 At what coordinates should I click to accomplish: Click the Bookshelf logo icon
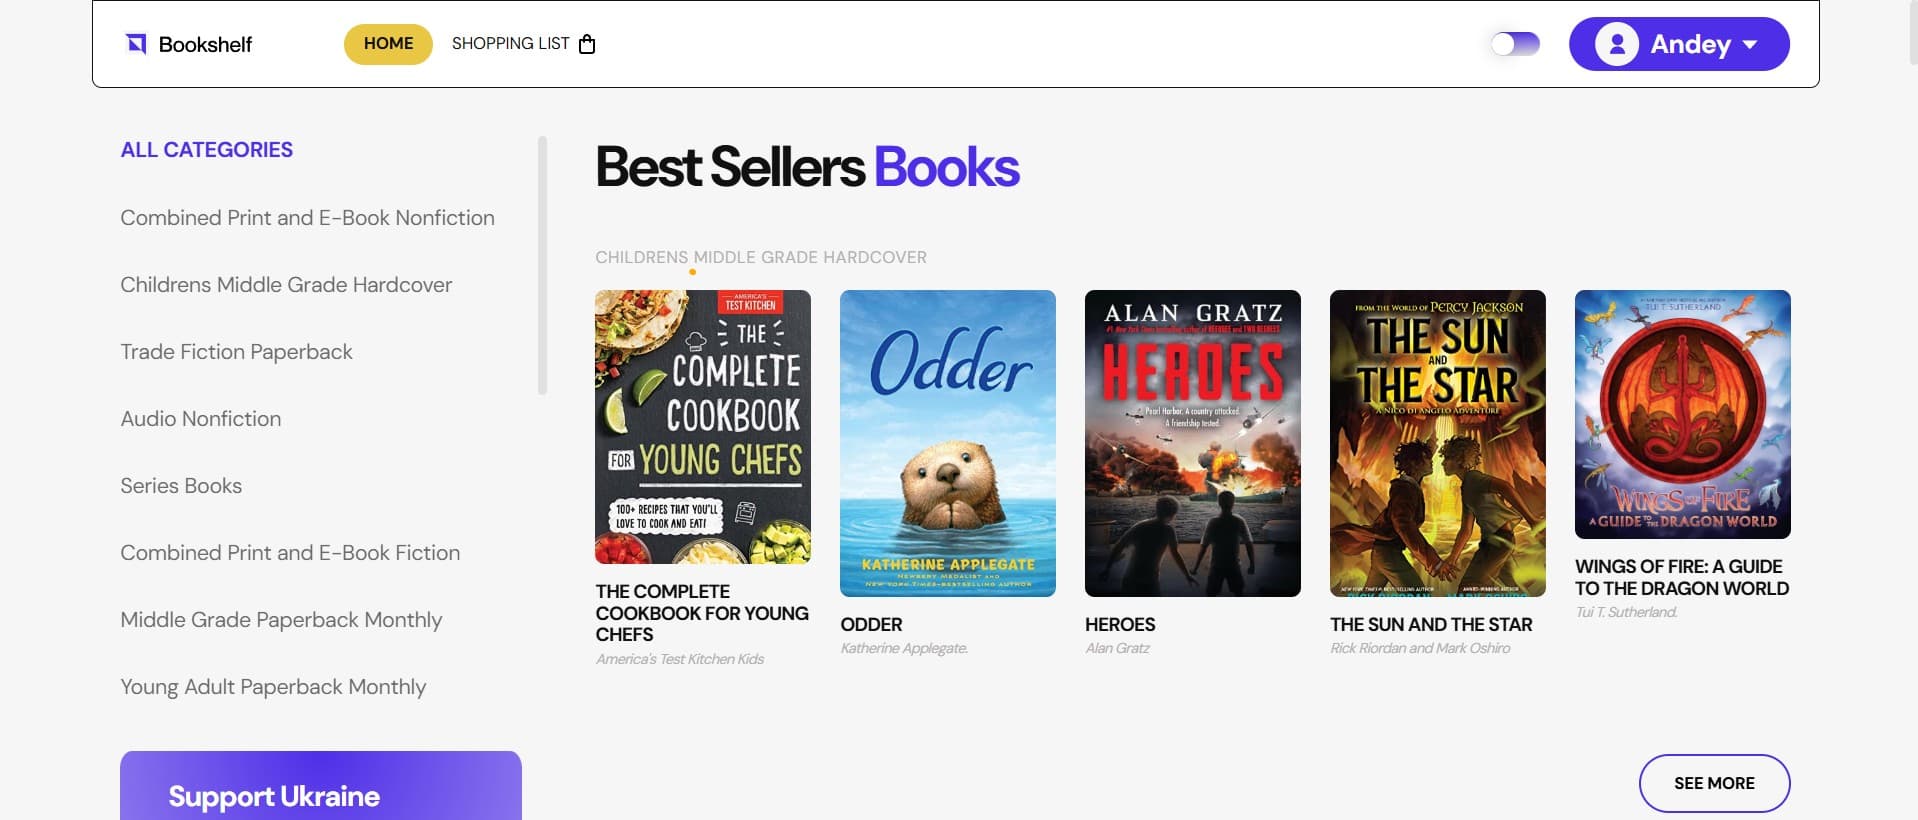tap(136, 44)
